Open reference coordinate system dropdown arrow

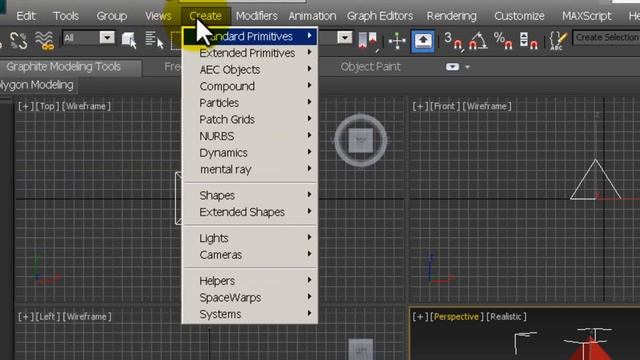click(x=344, y=38)
